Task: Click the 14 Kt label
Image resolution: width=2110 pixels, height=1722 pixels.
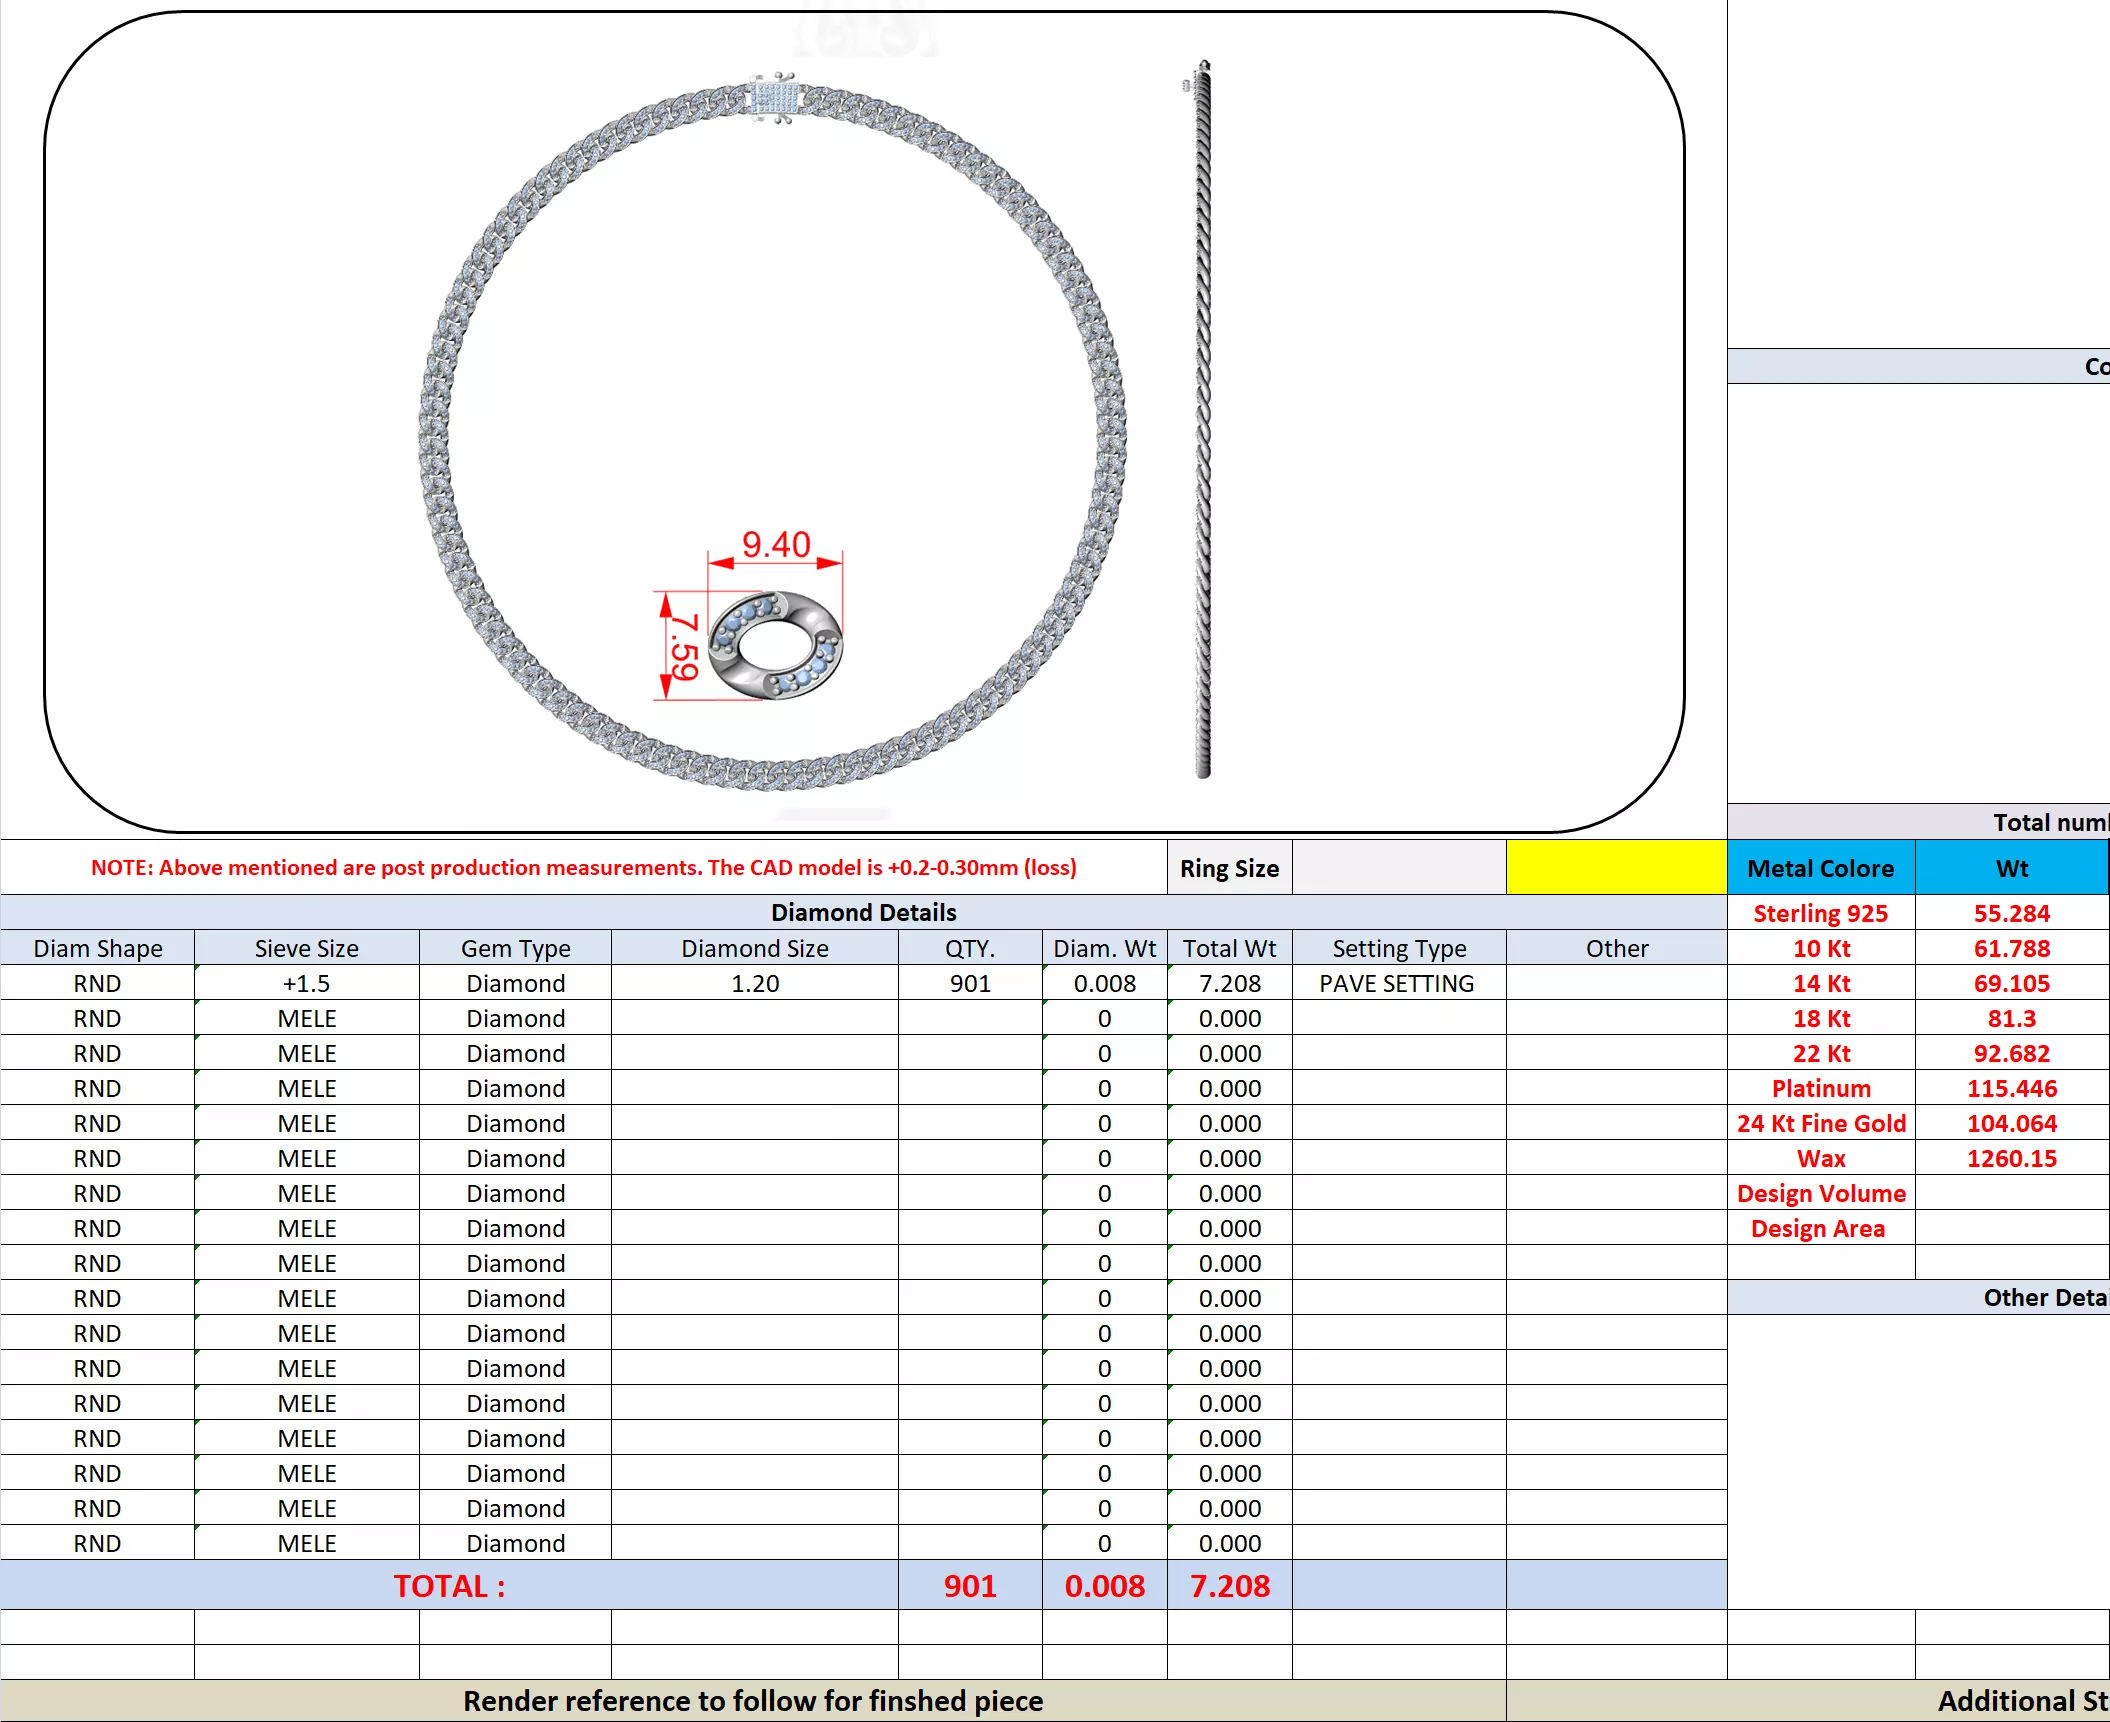Action: pos(1820,983)
